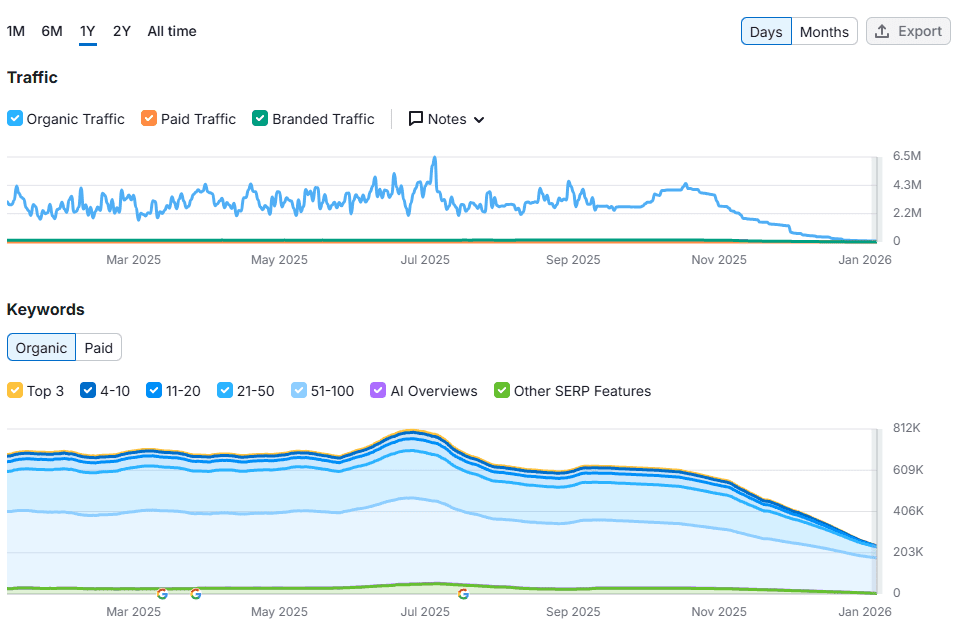Screen dimensions: 962x638
Task: Switch to the 1M time range
Action: [16, 31]
